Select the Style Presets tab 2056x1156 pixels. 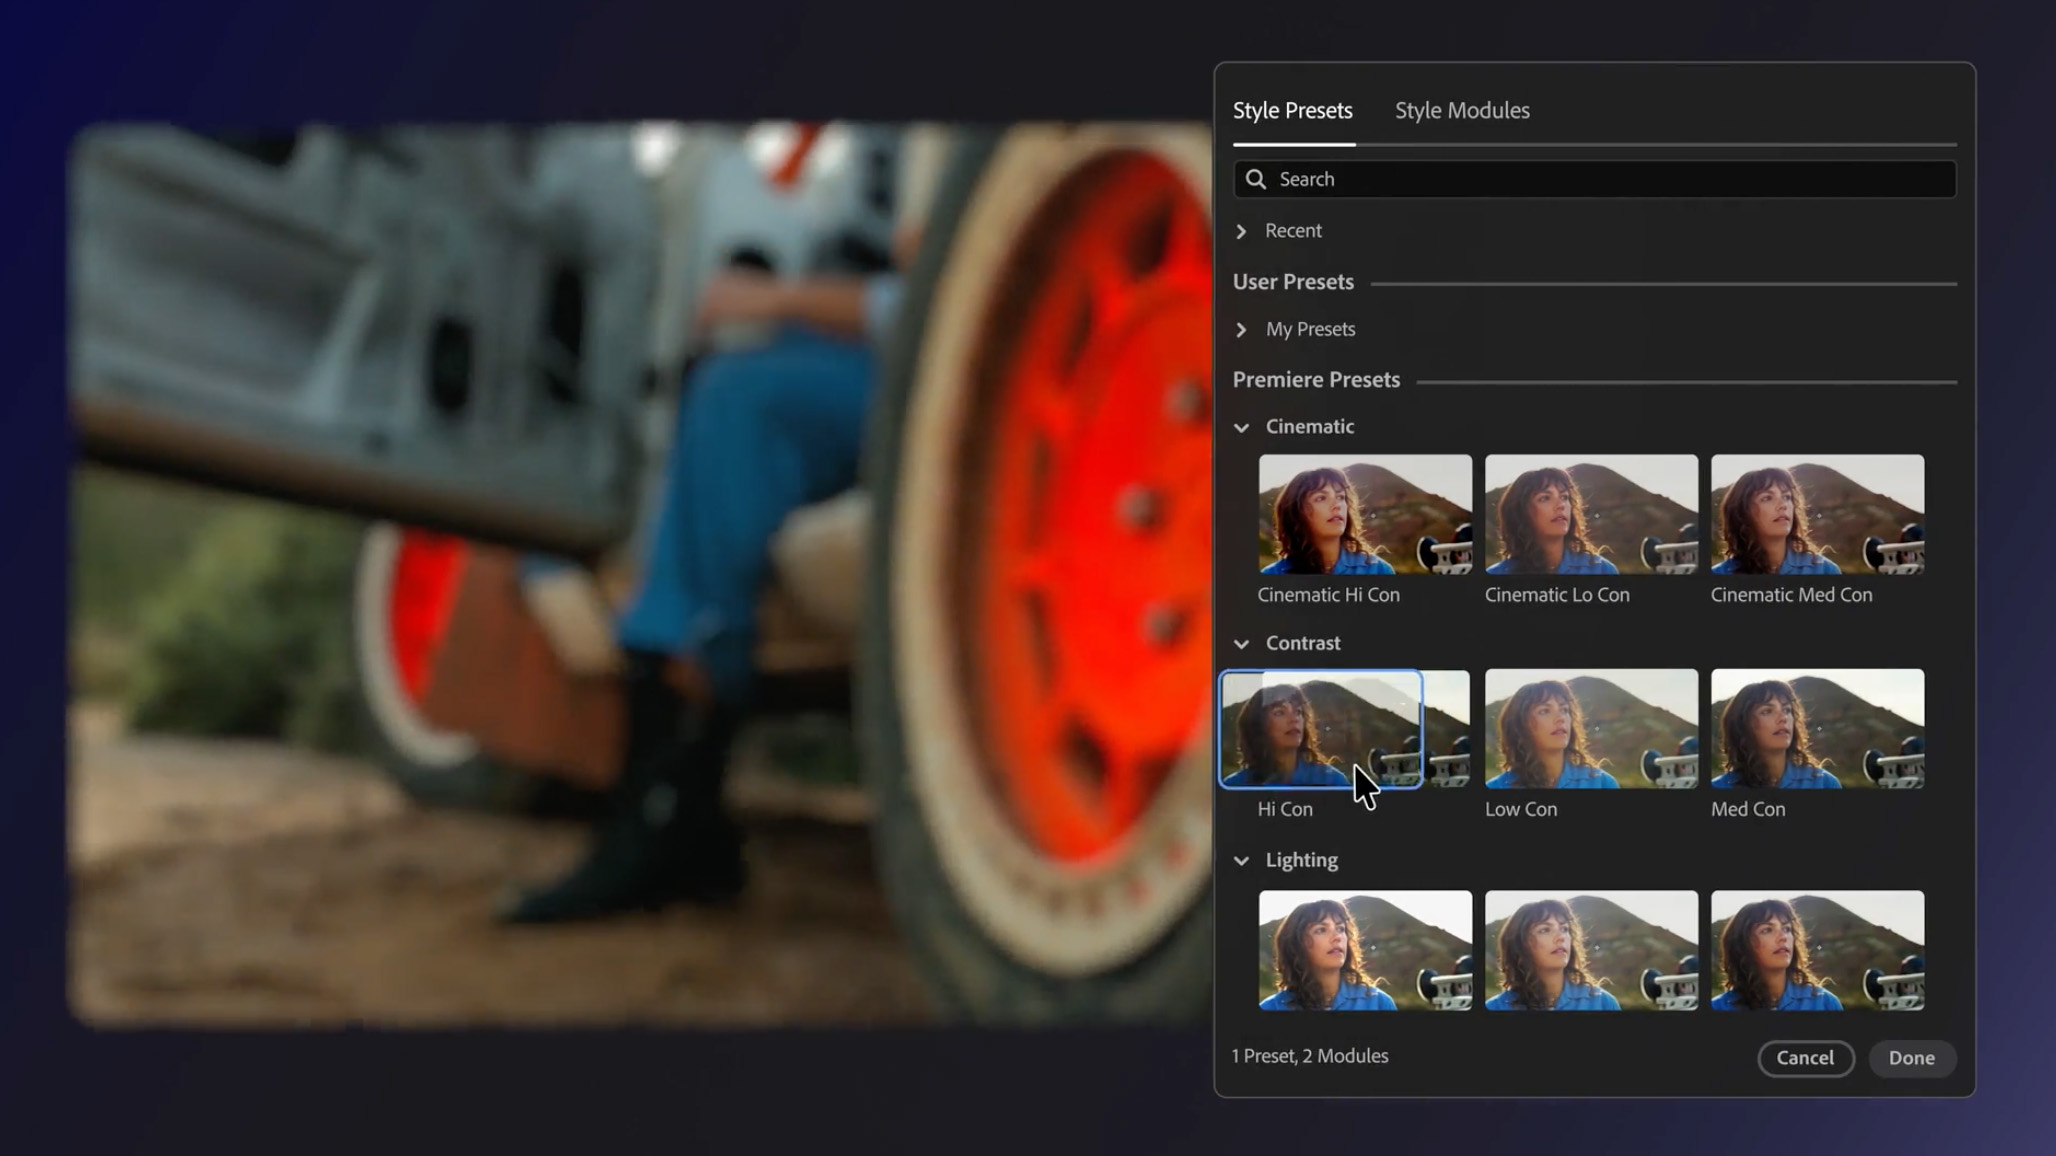coord(1292,111)
